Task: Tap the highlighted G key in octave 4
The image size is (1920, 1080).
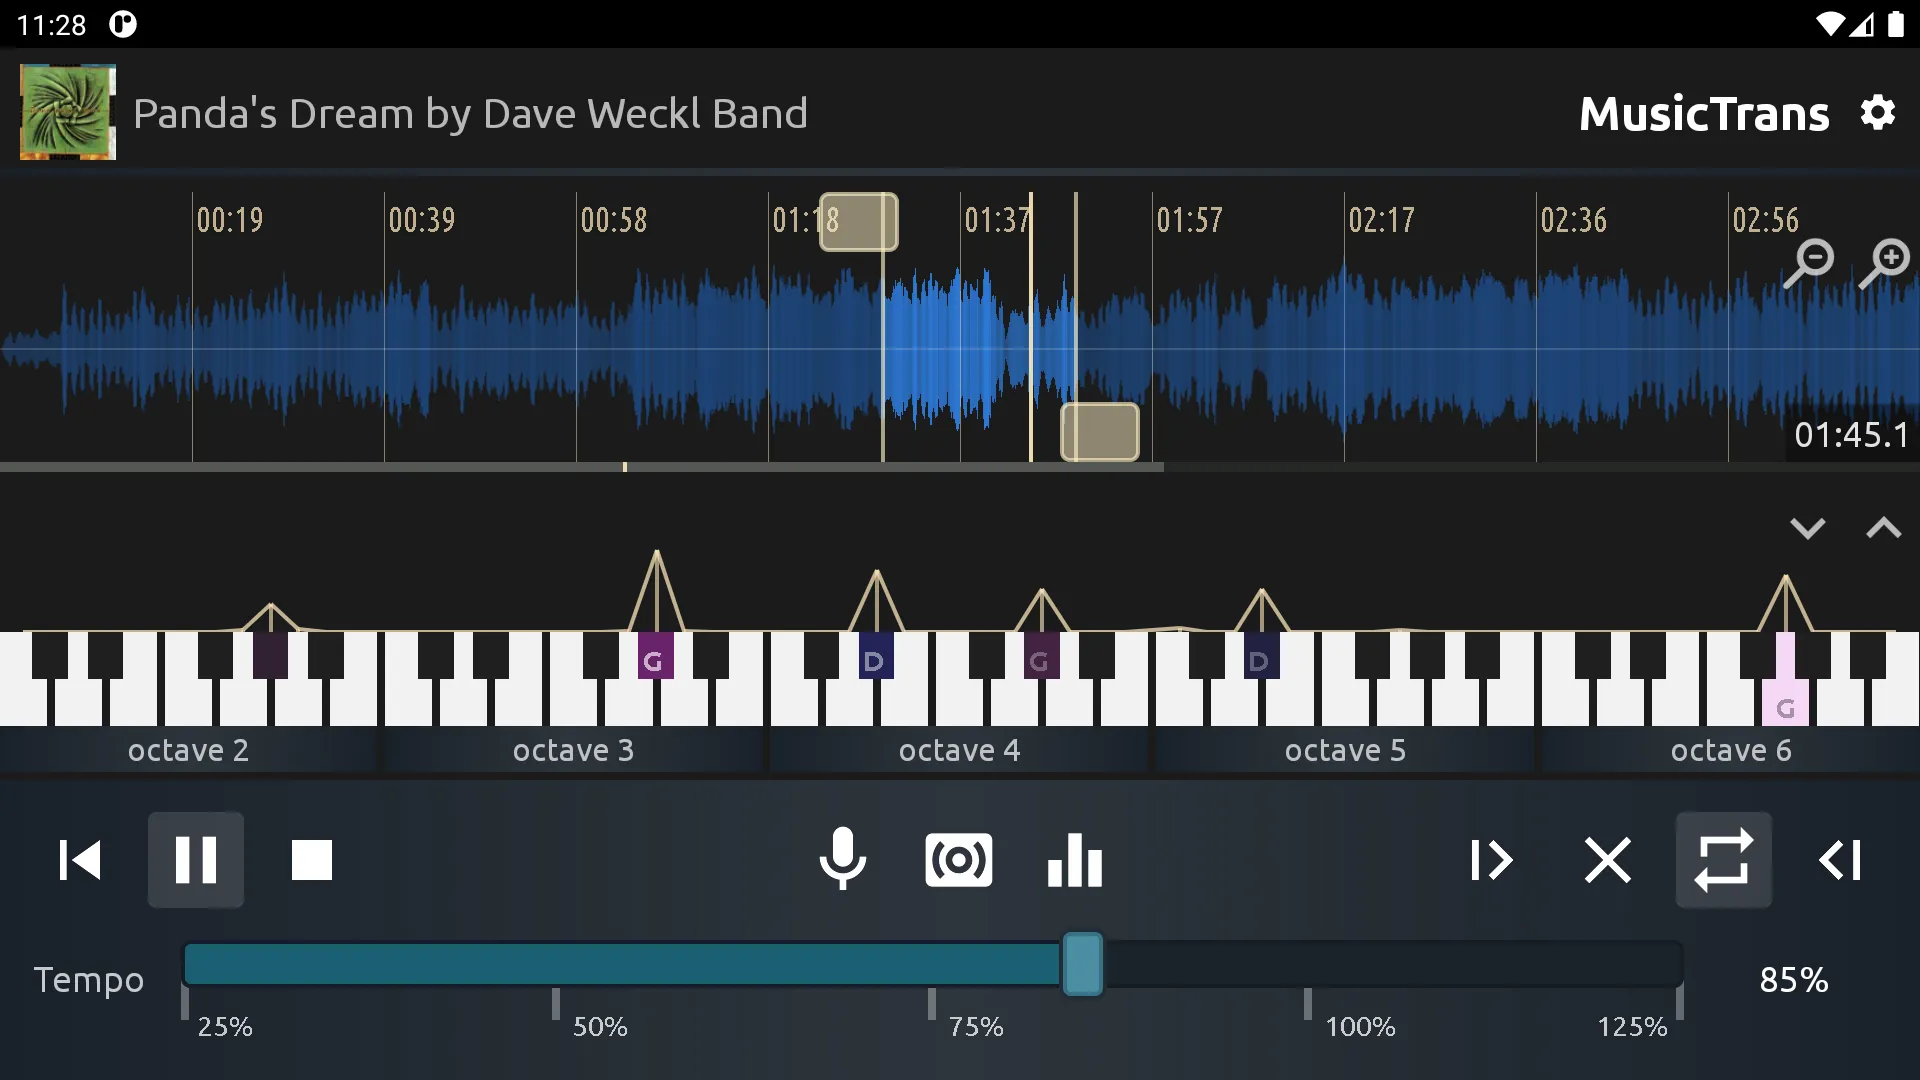Action: tap(1041, 656)
